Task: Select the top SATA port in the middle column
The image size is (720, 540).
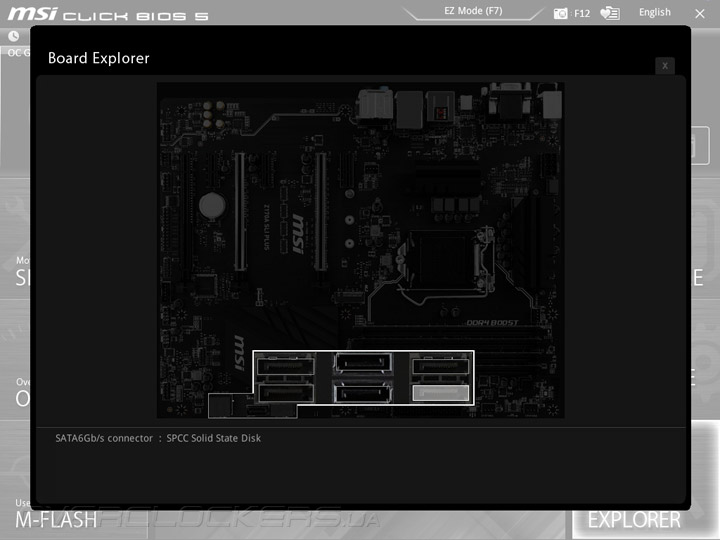Action: (363, 363)
